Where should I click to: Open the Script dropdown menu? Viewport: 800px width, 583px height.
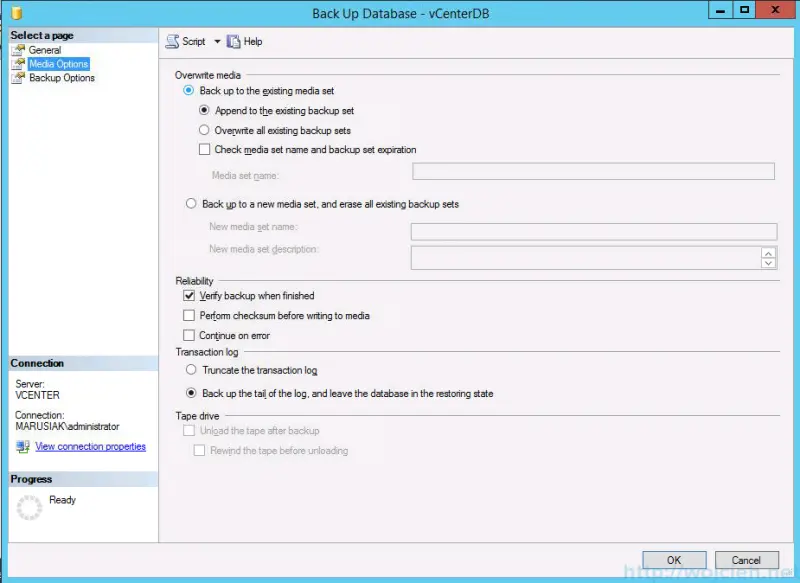click(x=218, y=41)
